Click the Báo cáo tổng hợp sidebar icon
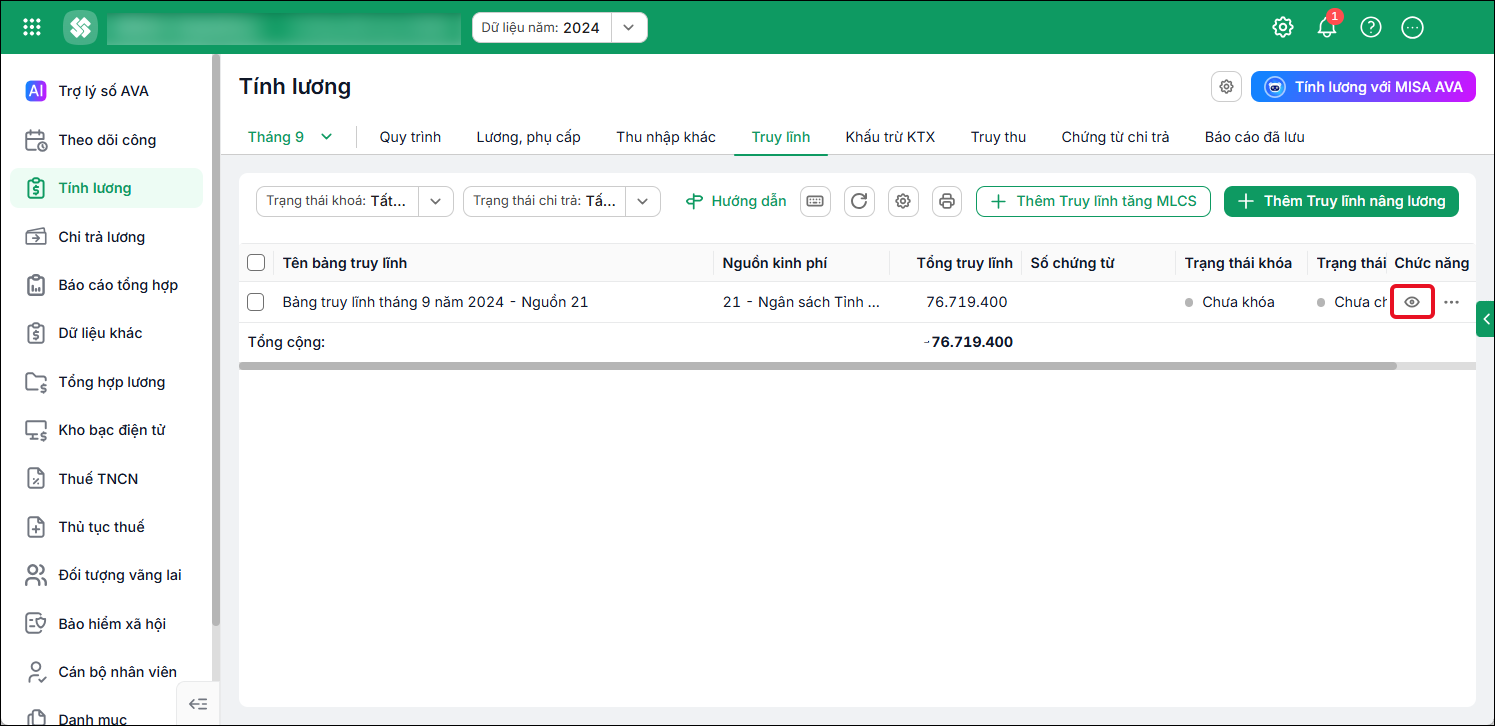Image resolution: width=1495 pixels, height=726 pixels. click(36, 285)
